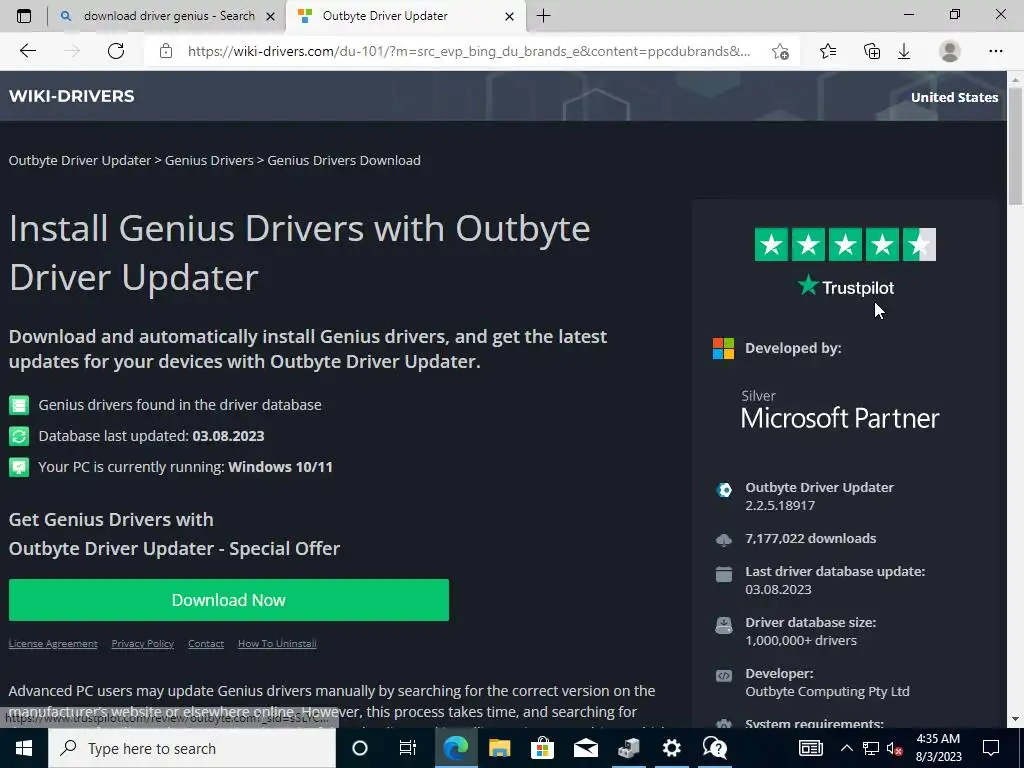Open the Favorites list
Screen dimensions: 1024x768
coord(828,51)
